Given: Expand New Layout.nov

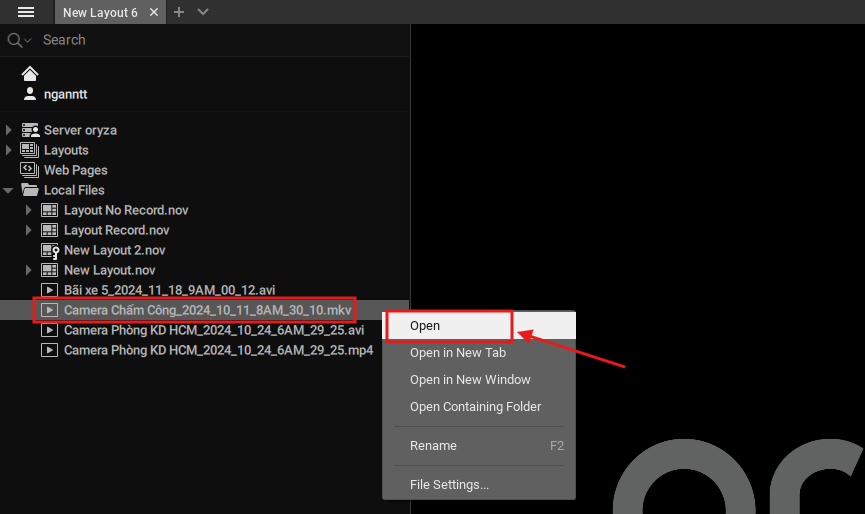Looking at the screenshot, I should [x=28, y=270].
